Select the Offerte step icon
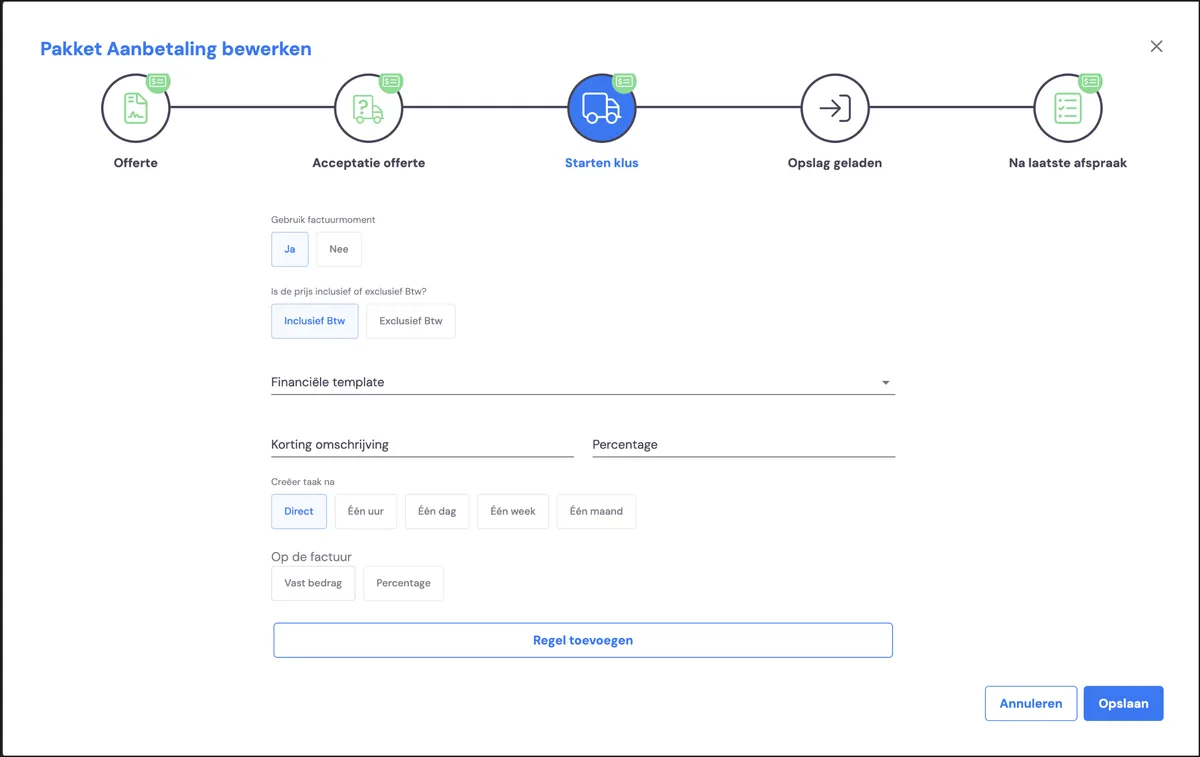 136,108
